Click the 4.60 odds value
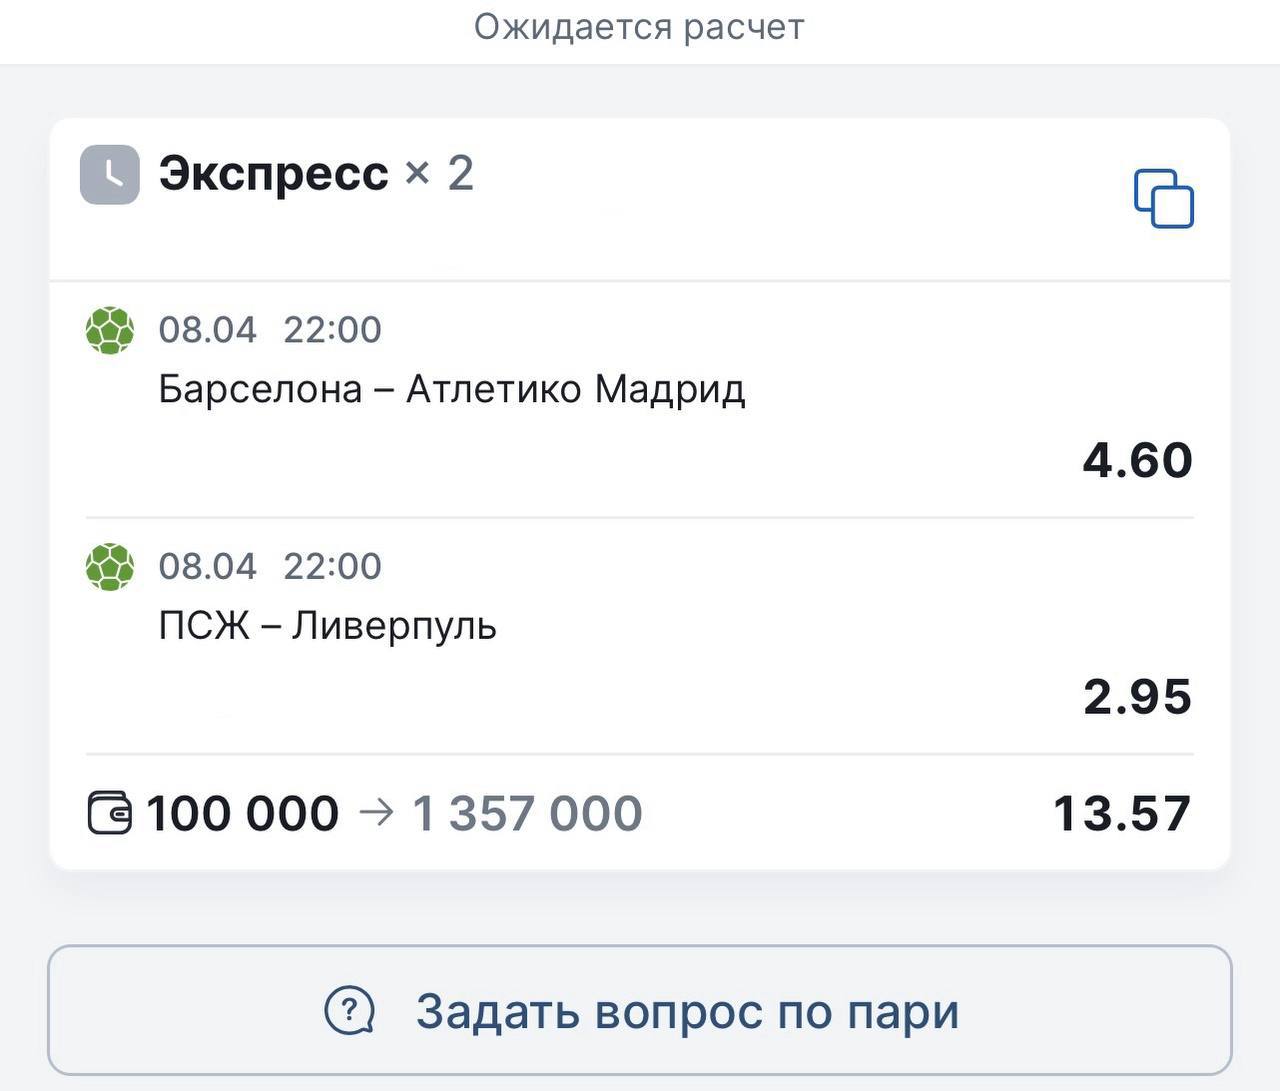The height and width of the screenshot is (1091, 1280). [x=1137, y=460]
